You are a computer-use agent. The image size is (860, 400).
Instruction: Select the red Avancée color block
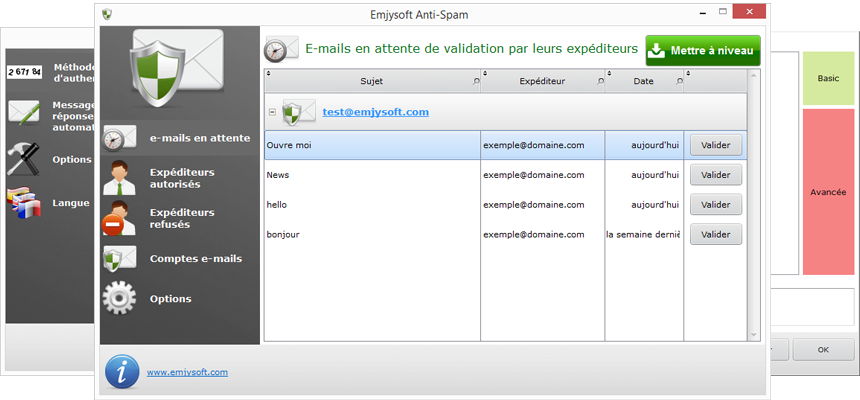click(828, 191)
